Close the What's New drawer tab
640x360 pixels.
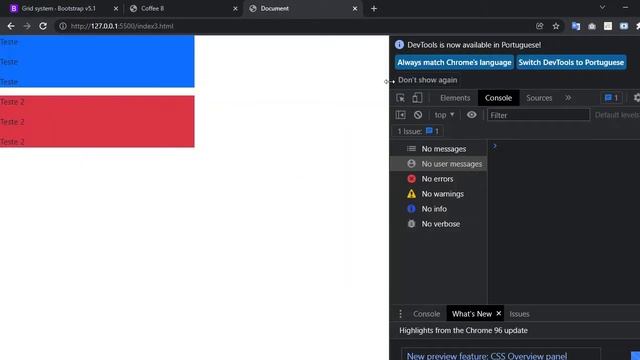498,313
